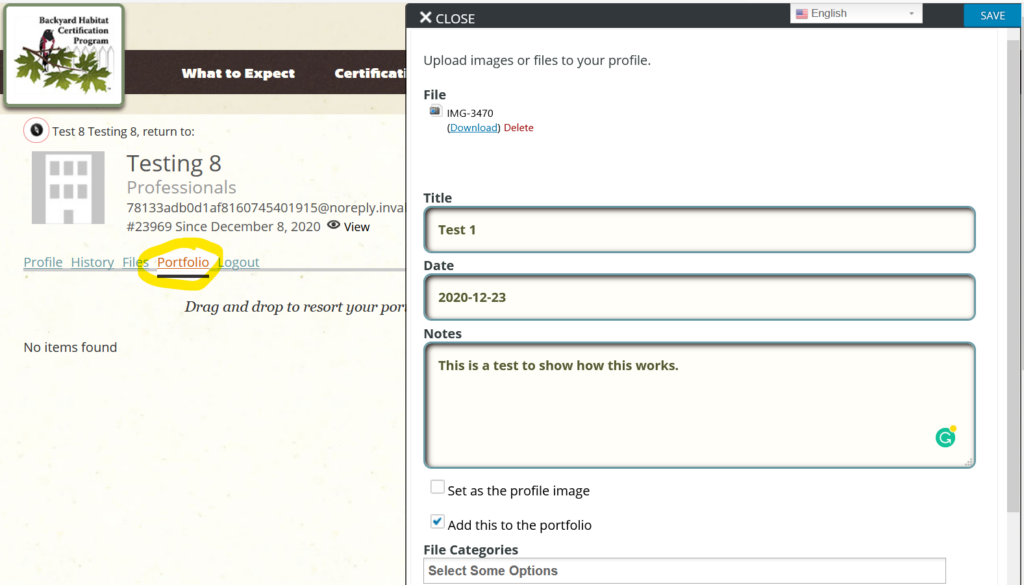Open the English language dropdown

(856, 14)
